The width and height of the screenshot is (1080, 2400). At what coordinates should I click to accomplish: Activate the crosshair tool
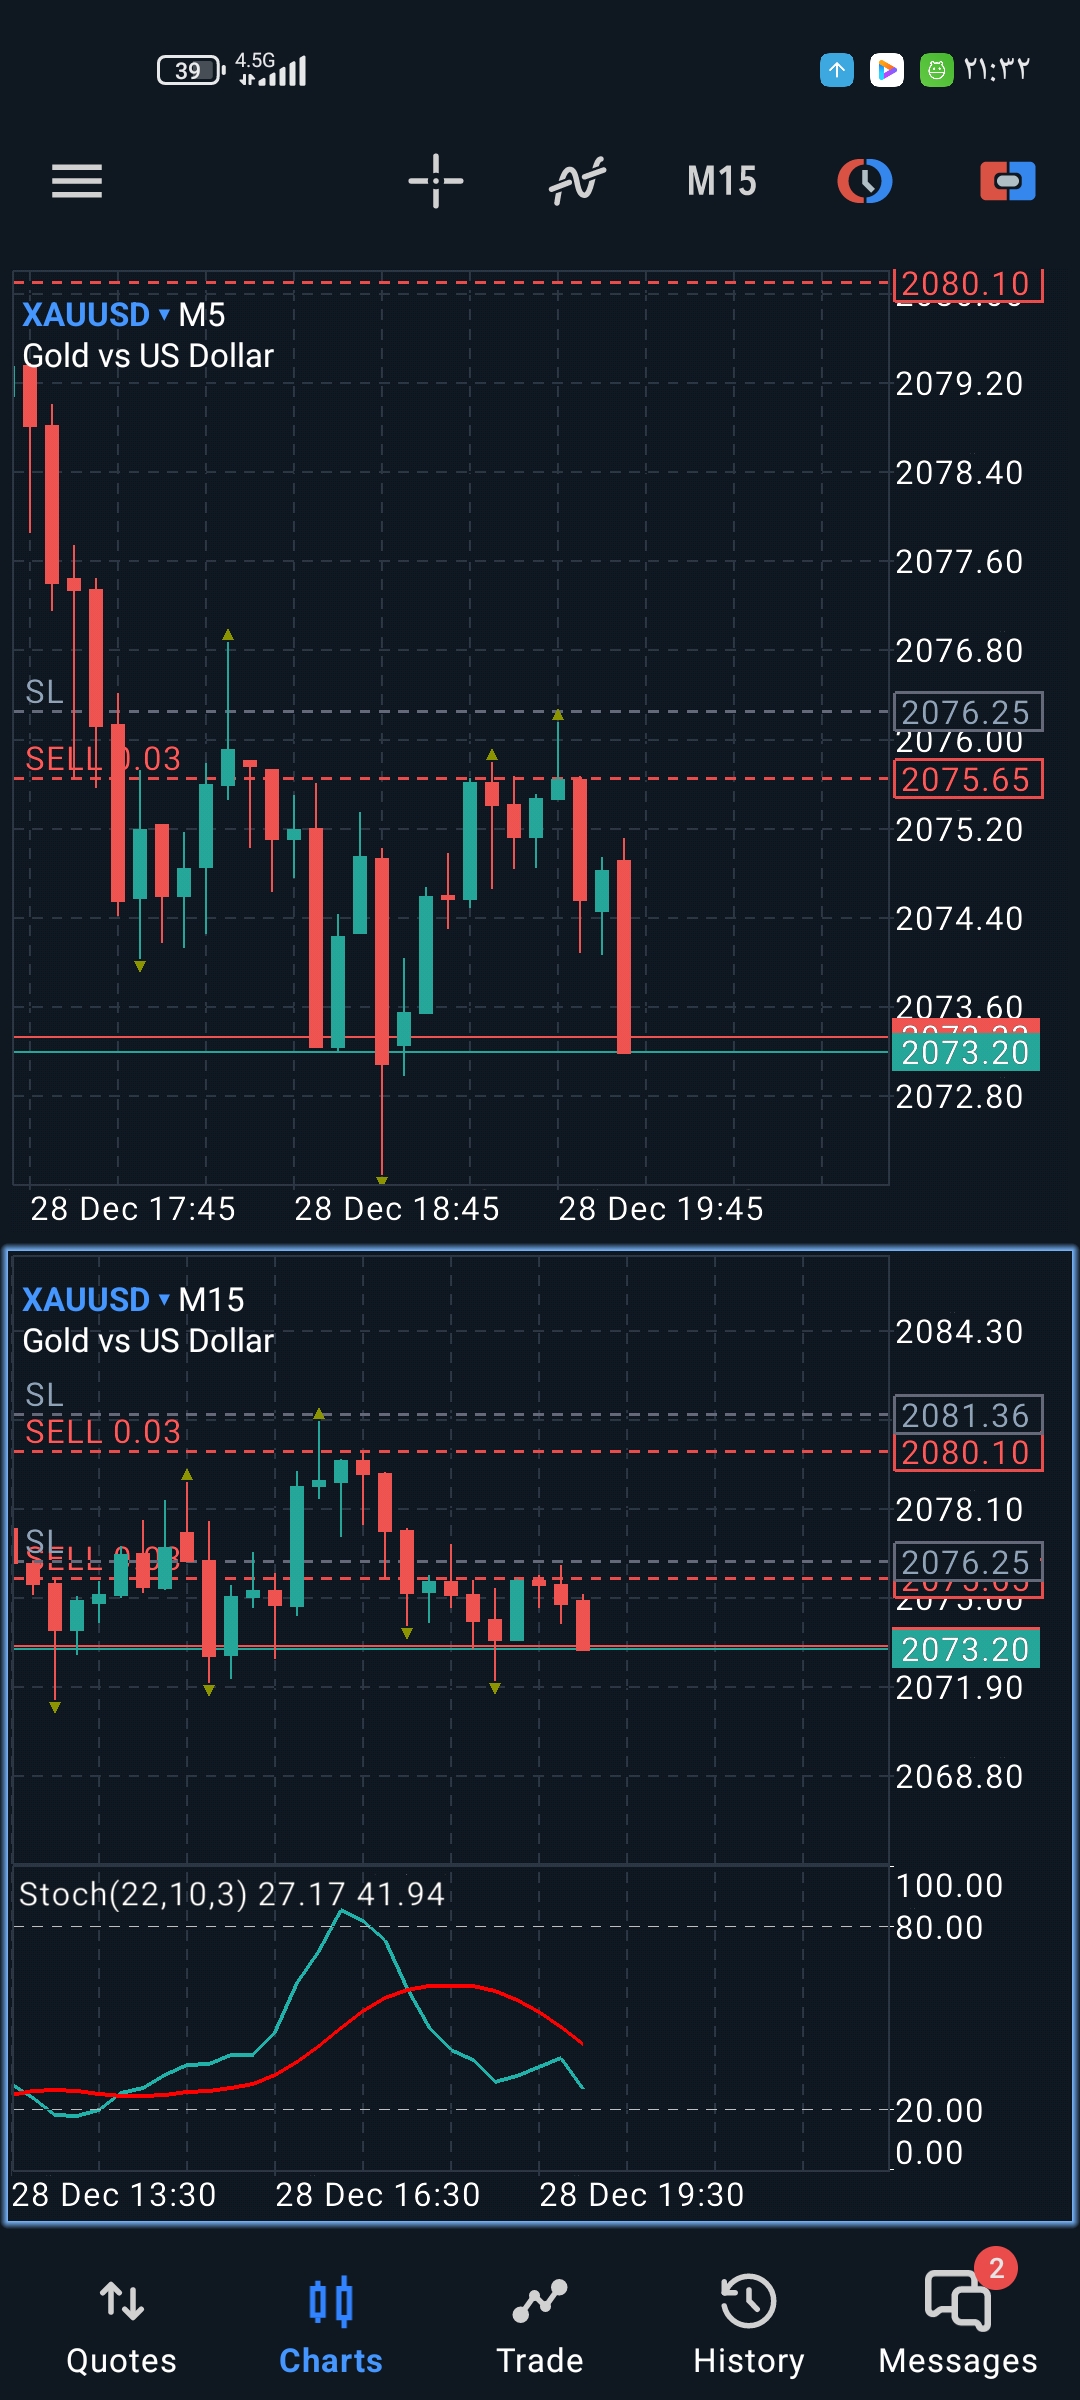point(436,181)
